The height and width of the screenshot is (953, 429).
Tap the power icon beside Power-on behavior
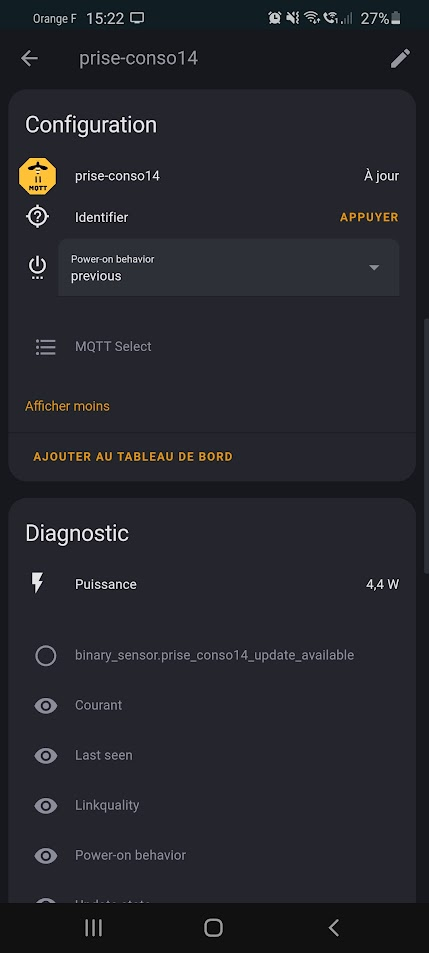tap(38, 267)
